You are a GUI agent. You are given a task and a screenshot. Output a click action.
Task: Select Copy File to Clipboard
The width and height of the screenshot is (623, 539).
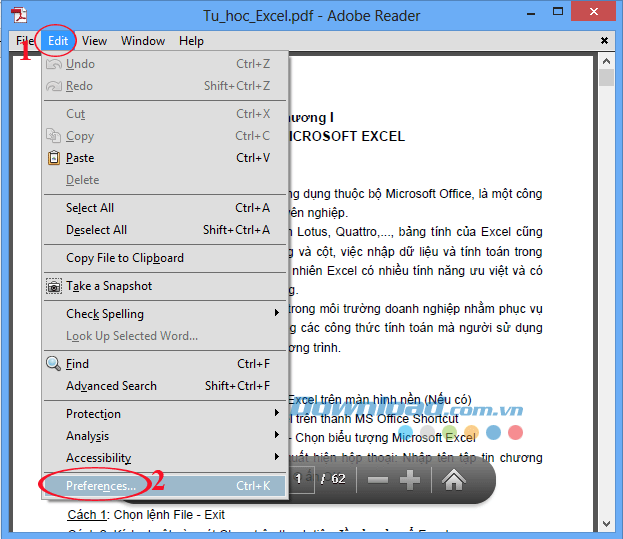coord(164,258)
